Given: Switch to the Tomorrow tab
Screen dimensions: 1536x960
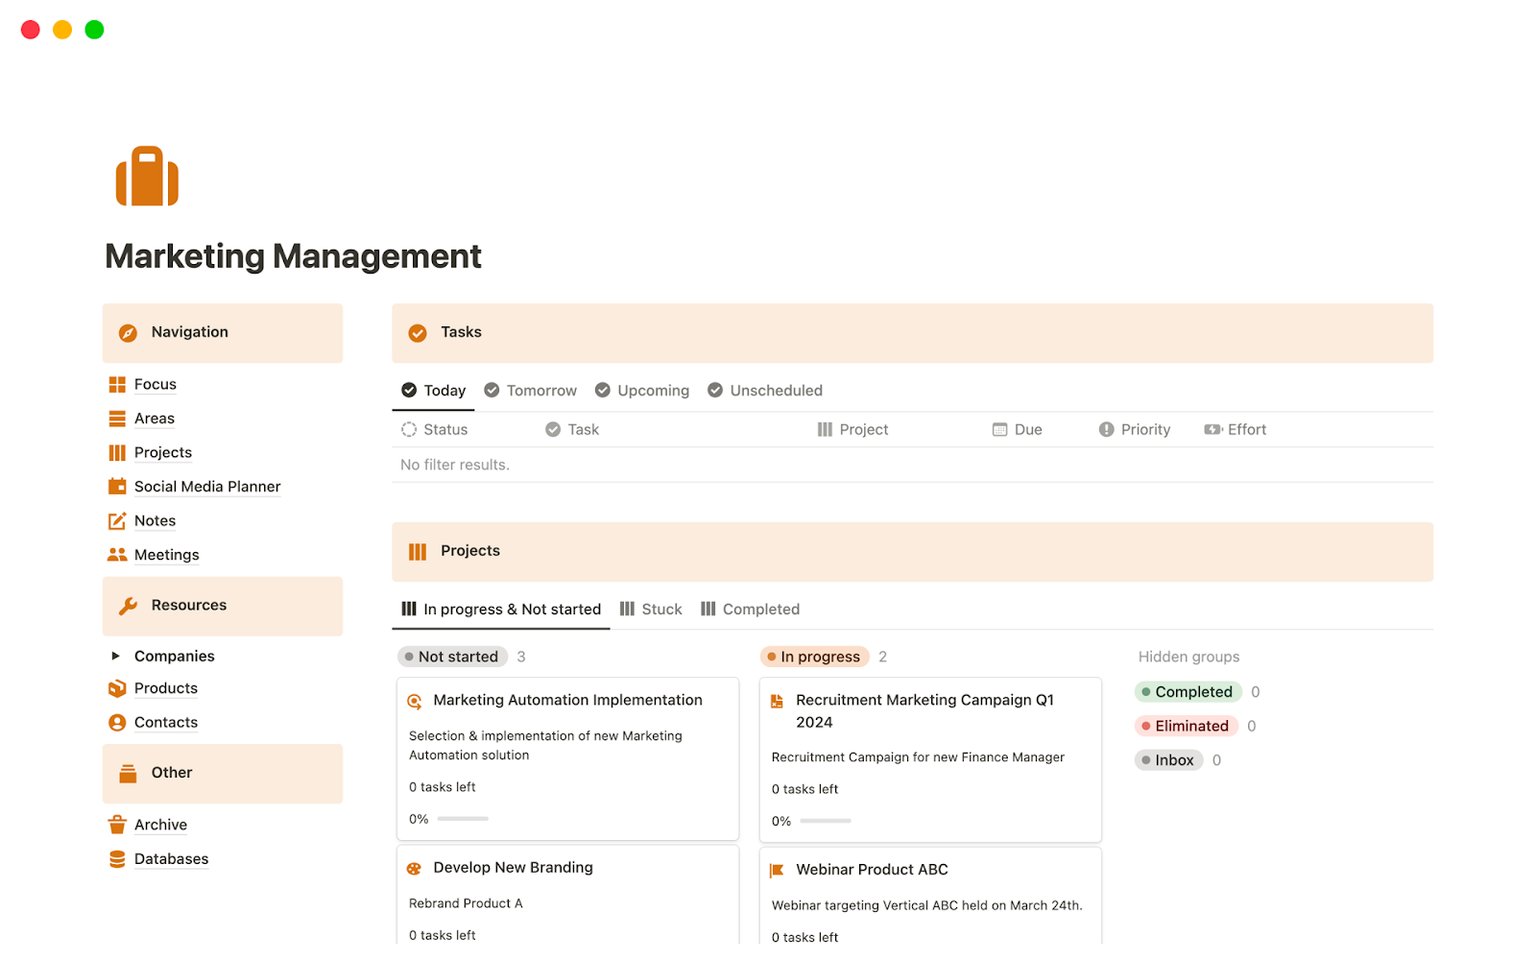Looking at the screenshot, I should (530, 390).
